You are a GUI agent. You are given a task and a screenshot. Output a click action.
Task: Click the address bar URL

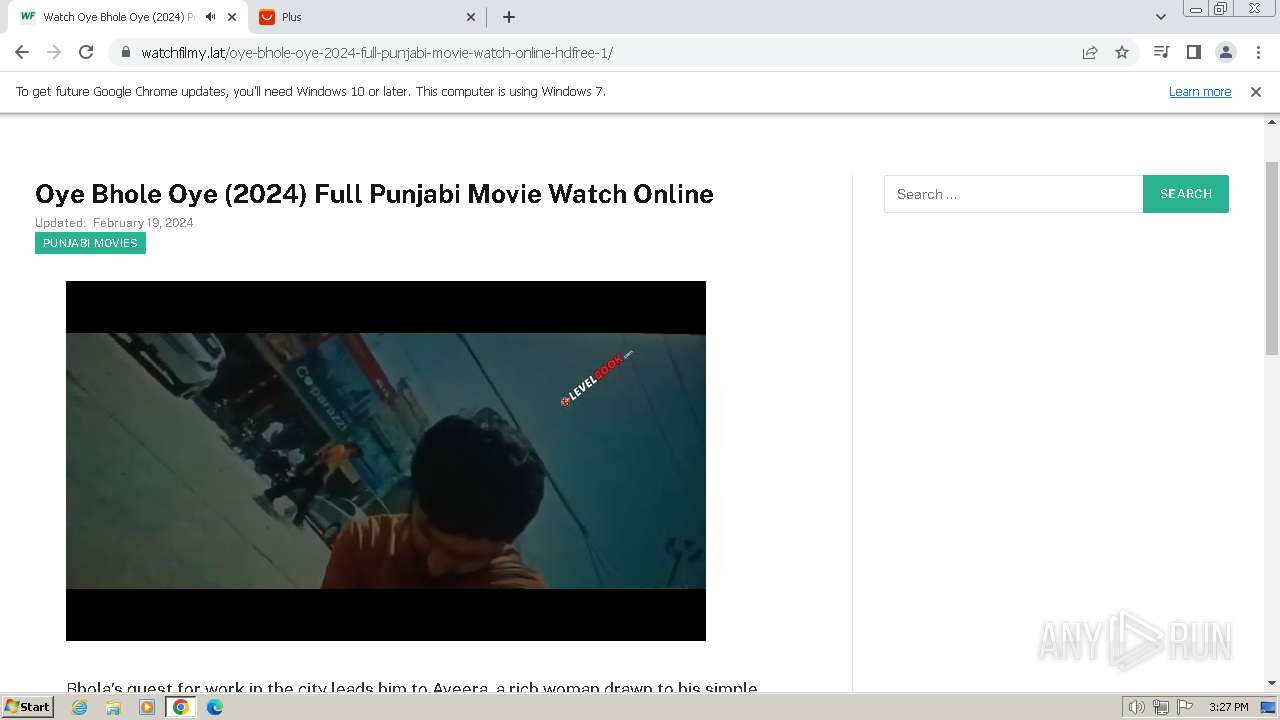377,53
